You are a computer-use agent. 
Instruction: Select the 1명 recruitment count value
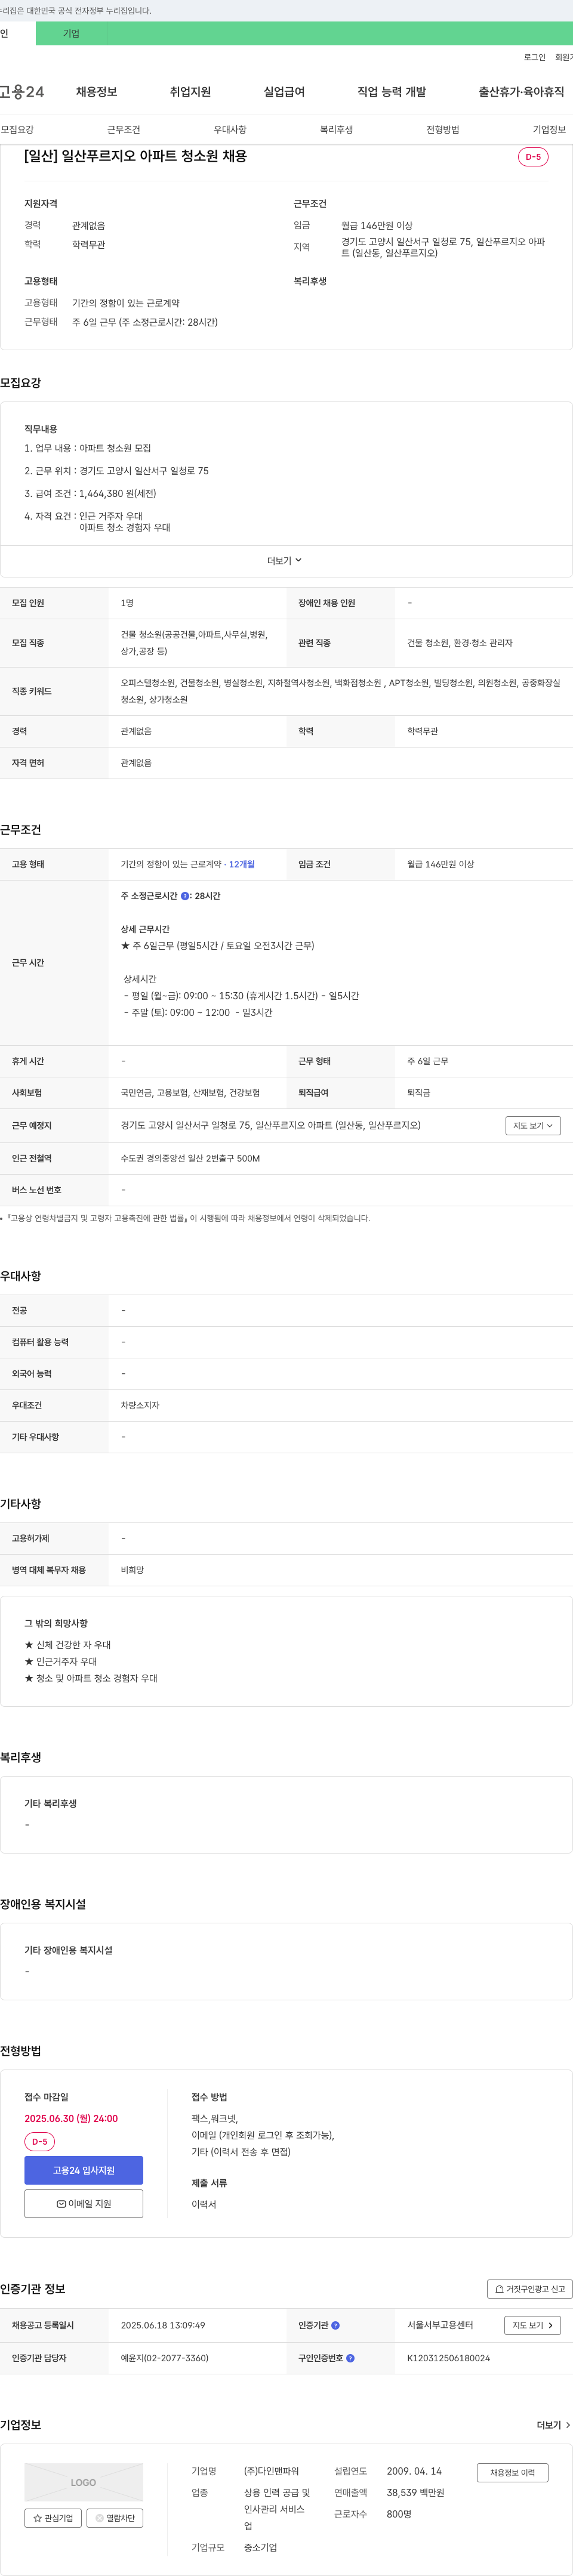127,603
